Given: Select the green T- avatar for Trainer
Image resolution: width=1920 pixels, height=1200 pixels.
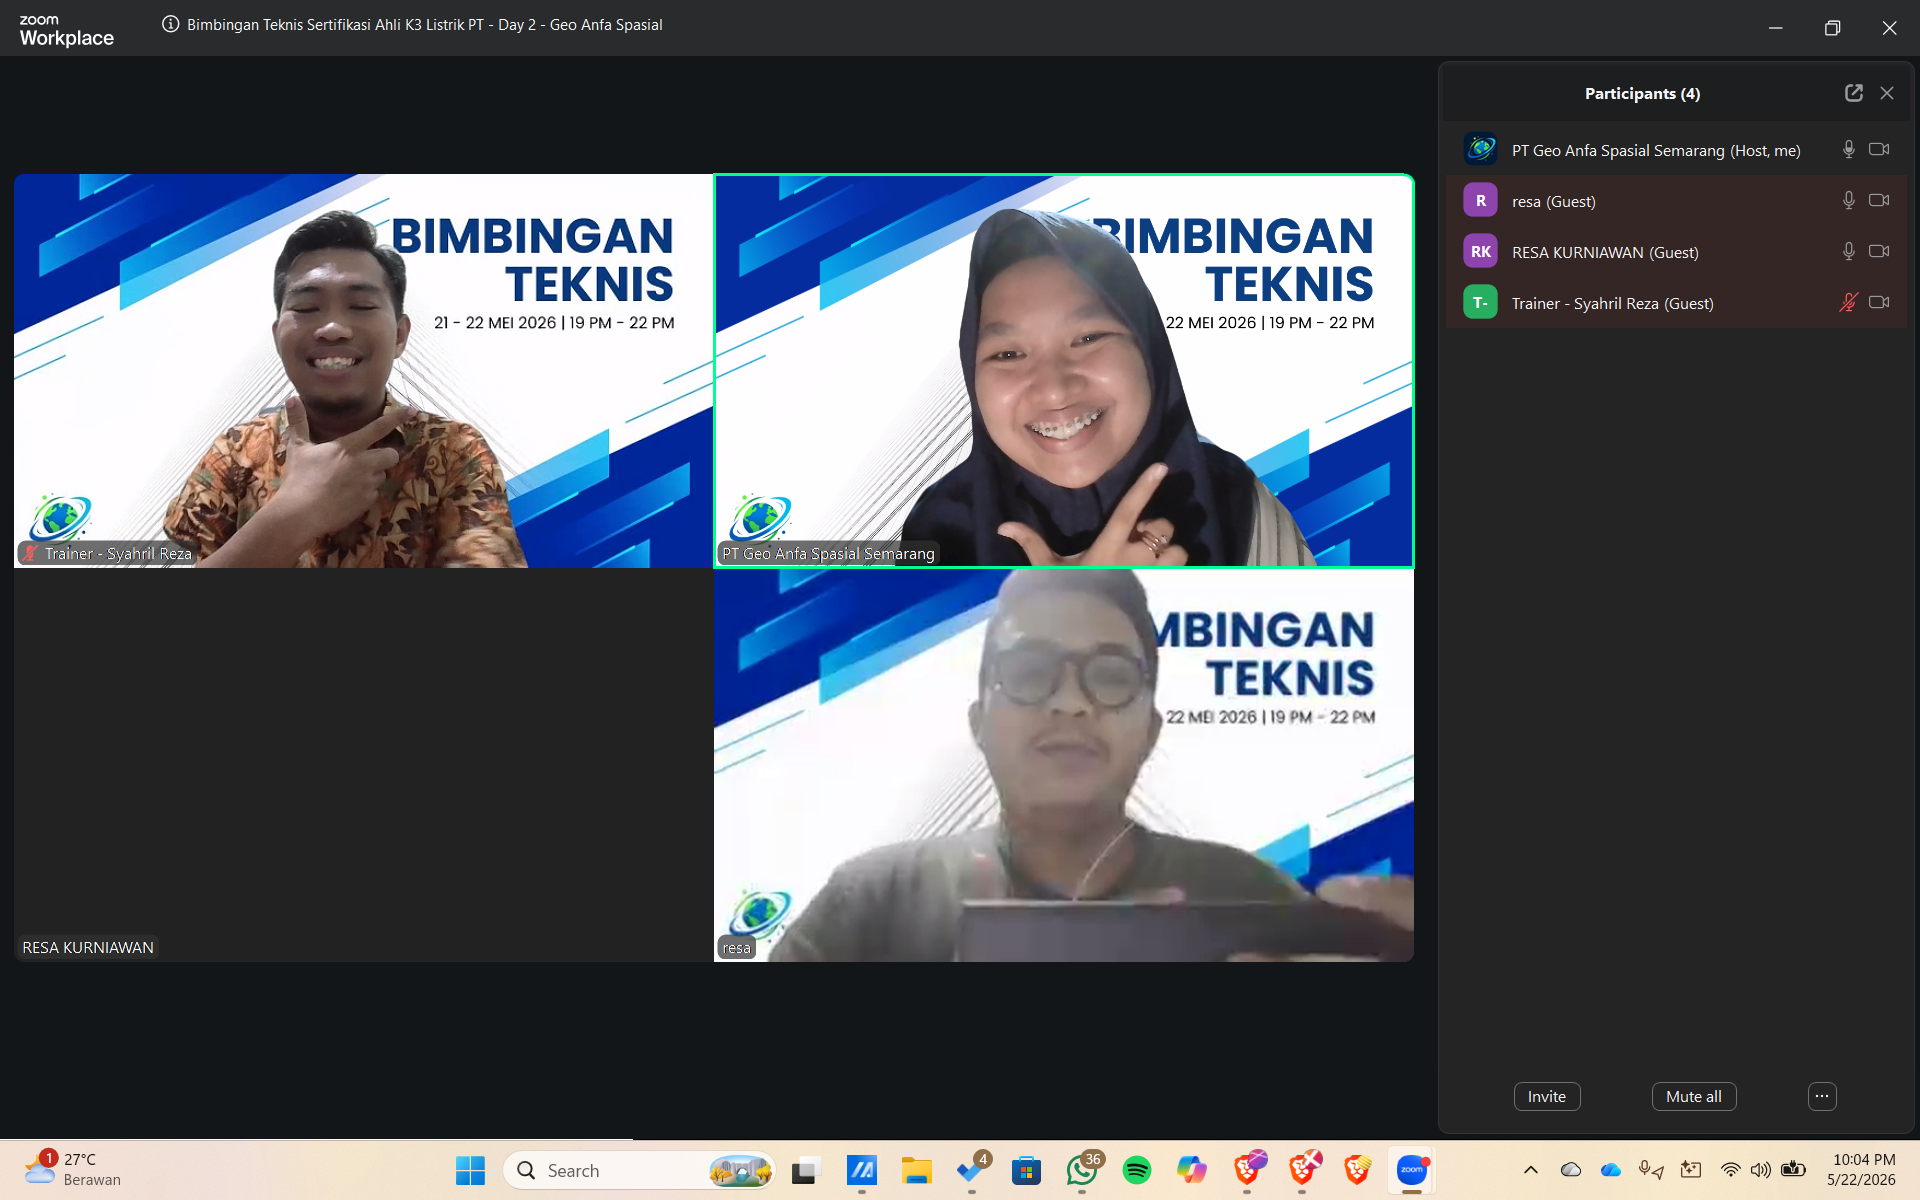Looking at the screenshot, I should [x=1480, y=302].
